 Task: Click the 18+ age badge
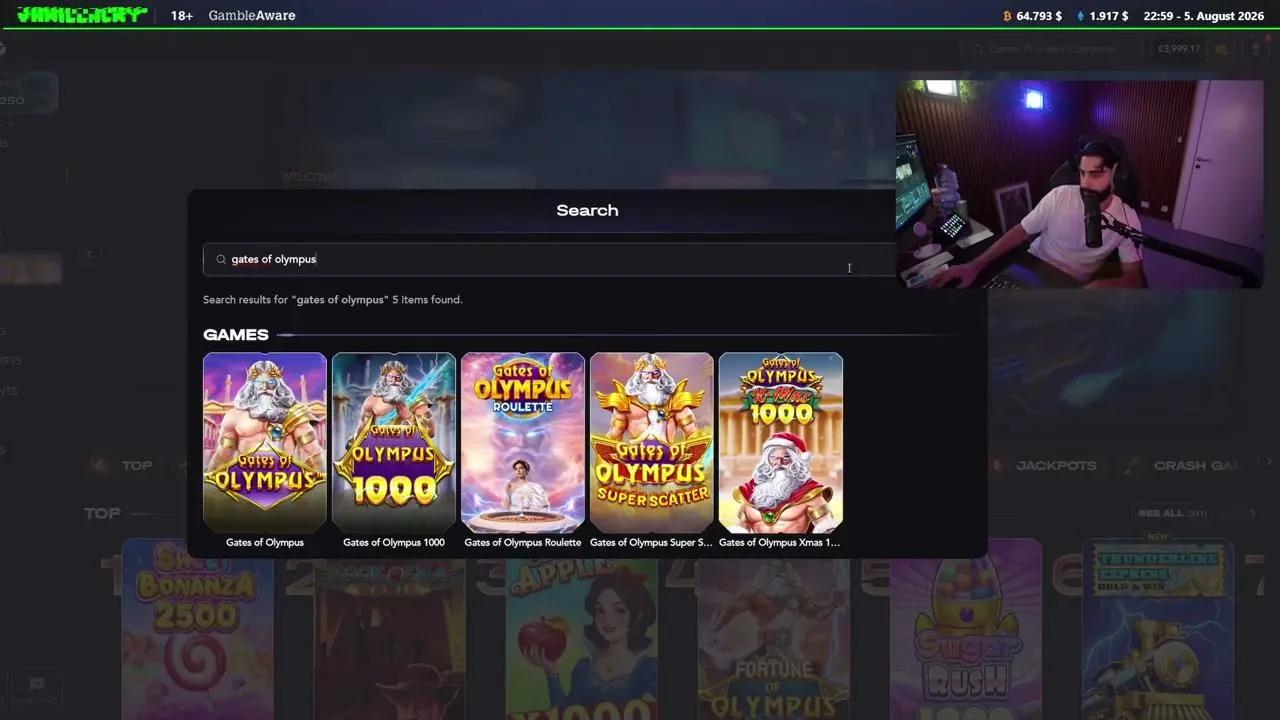pos(182,16)
